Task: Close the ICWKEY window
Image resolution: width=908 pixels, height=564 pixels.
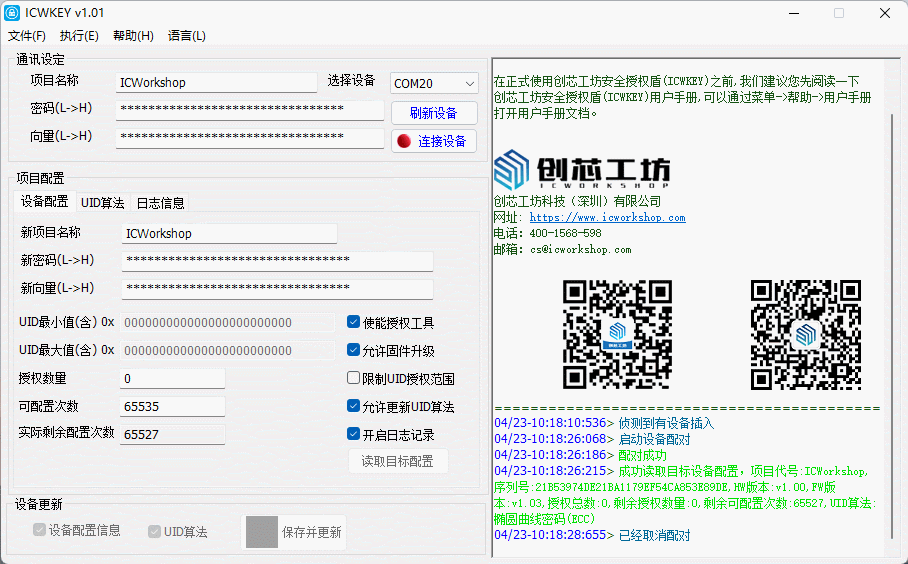Action: click(x=885, y=13)
